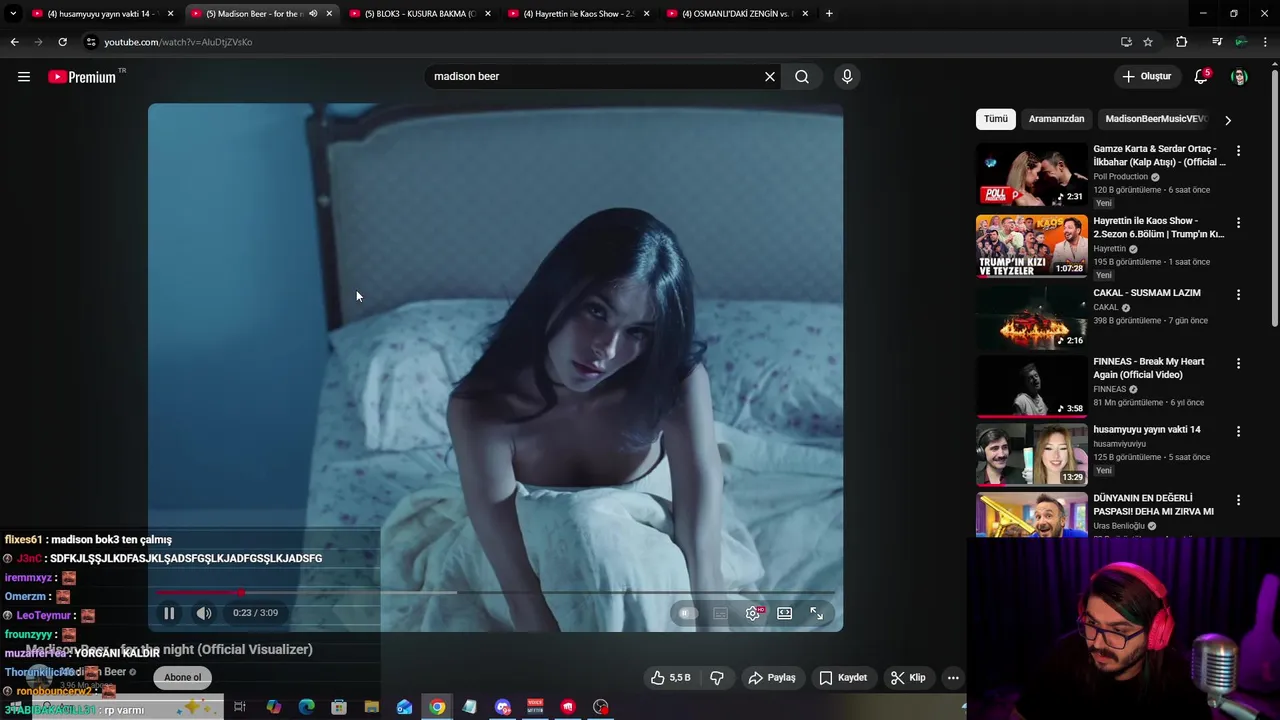The height and width of the screenshot is (720, 1280).
Task: Open YouTube account avatar menu
Action: tap(1239, 77)
